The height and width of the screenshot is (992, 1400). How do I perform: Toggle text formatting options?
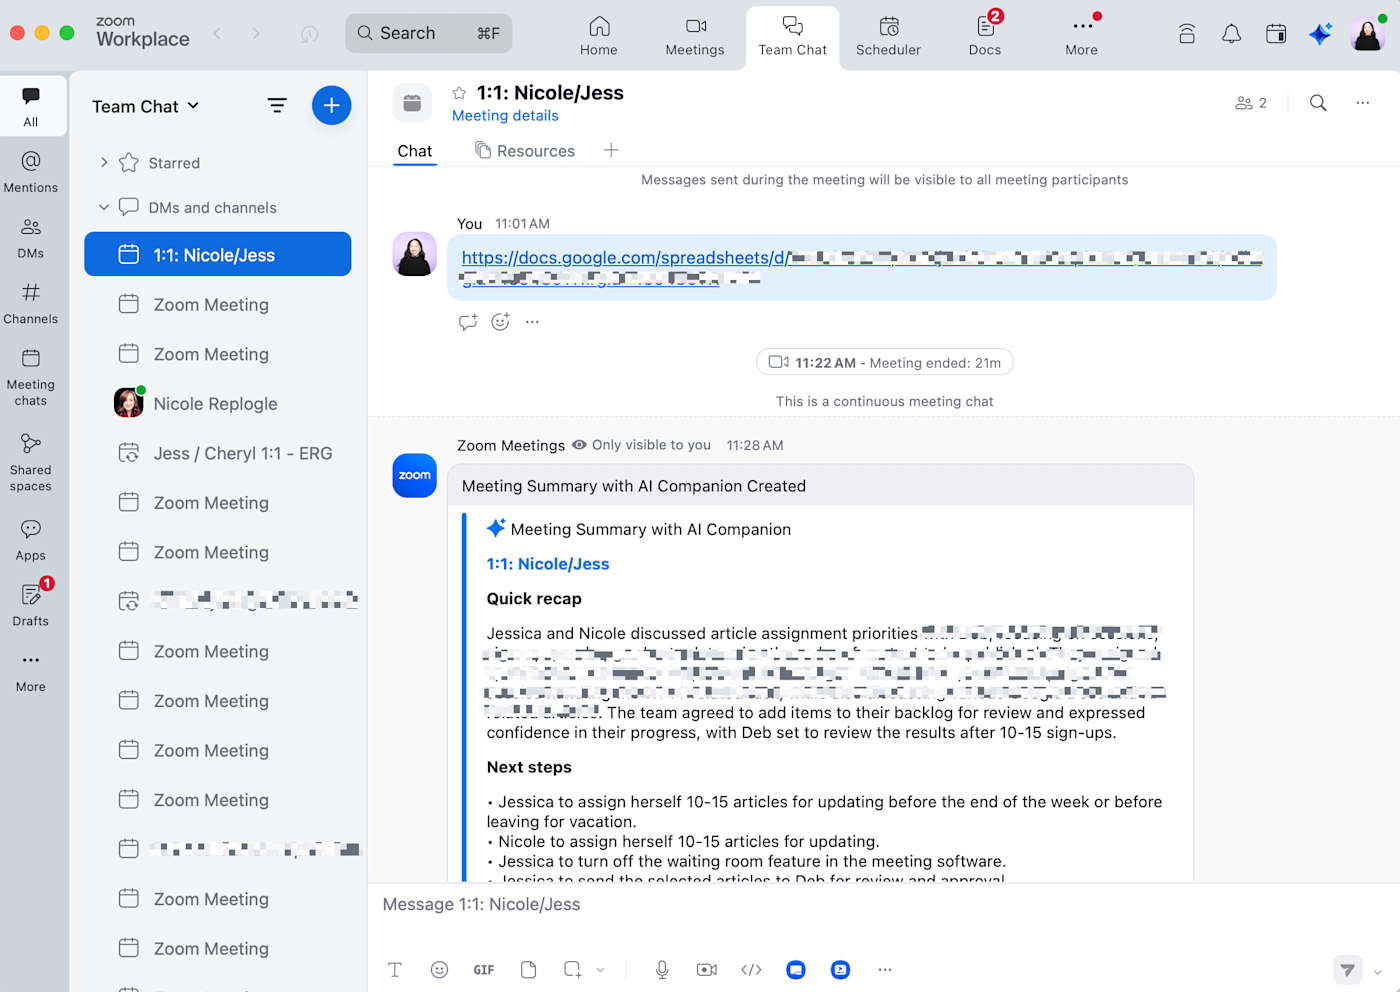(x=395, y=969)
